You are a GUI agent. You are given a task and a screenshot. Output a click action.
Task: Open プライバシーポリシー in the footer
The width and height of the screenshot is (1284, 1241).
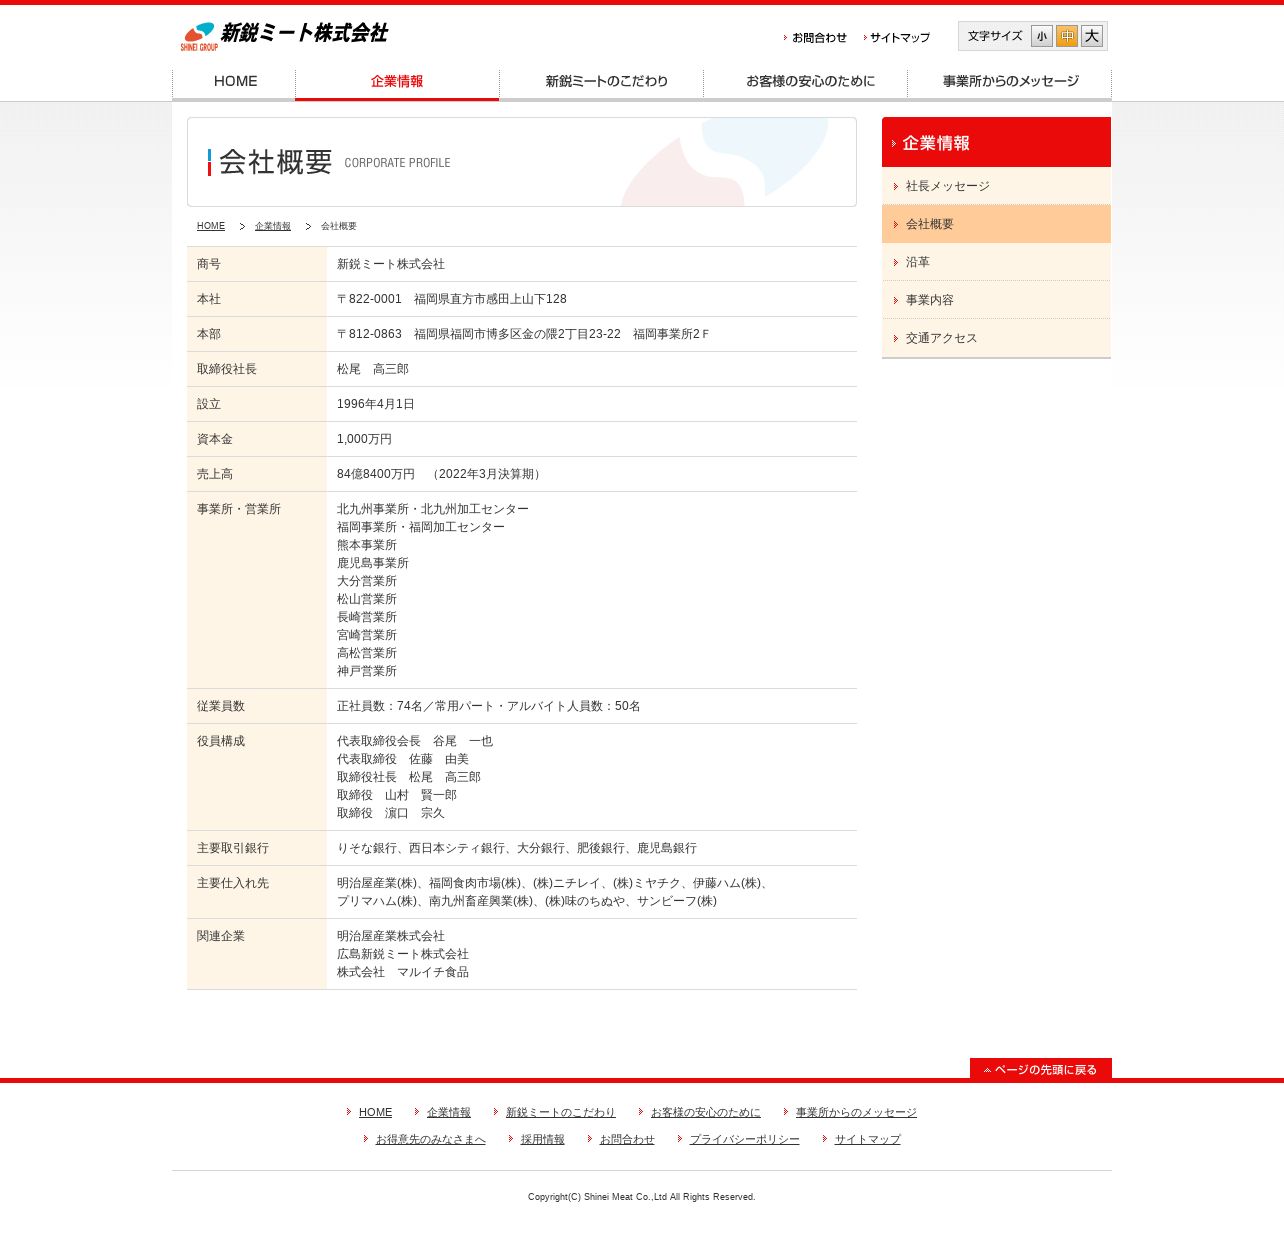745,1140
